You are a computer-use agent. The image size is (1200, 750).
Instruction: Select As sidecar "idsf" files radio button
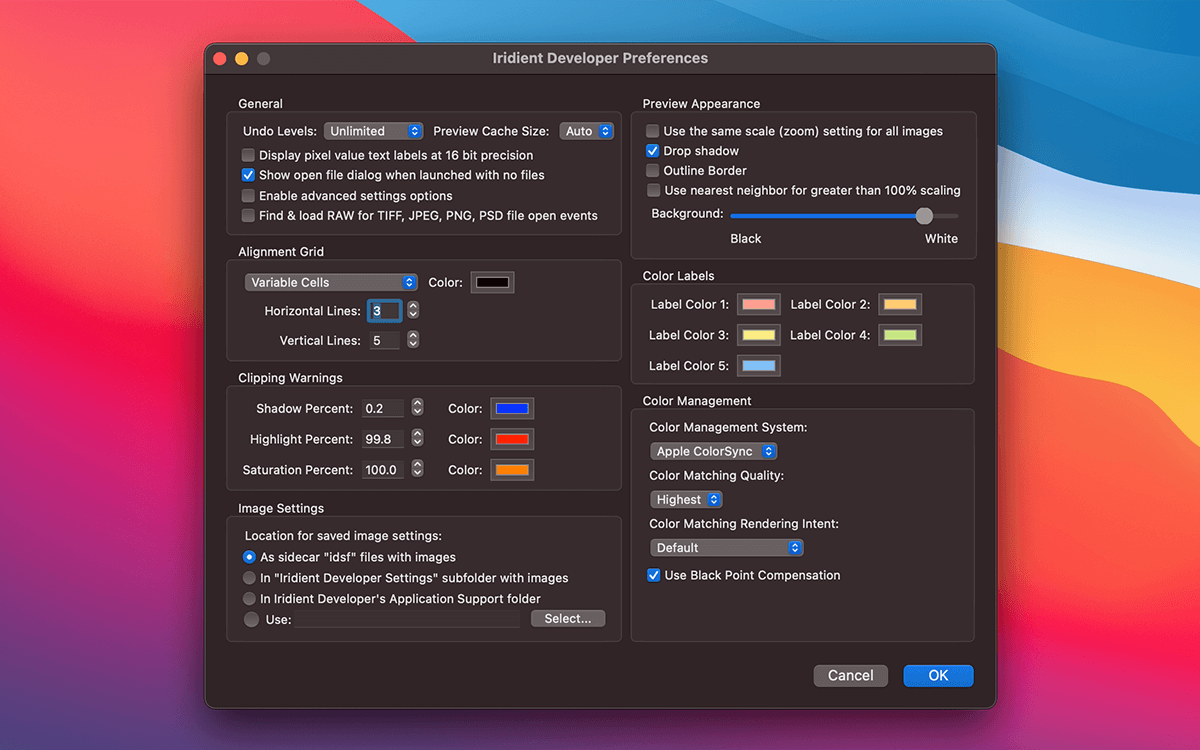tap(250, 557)
